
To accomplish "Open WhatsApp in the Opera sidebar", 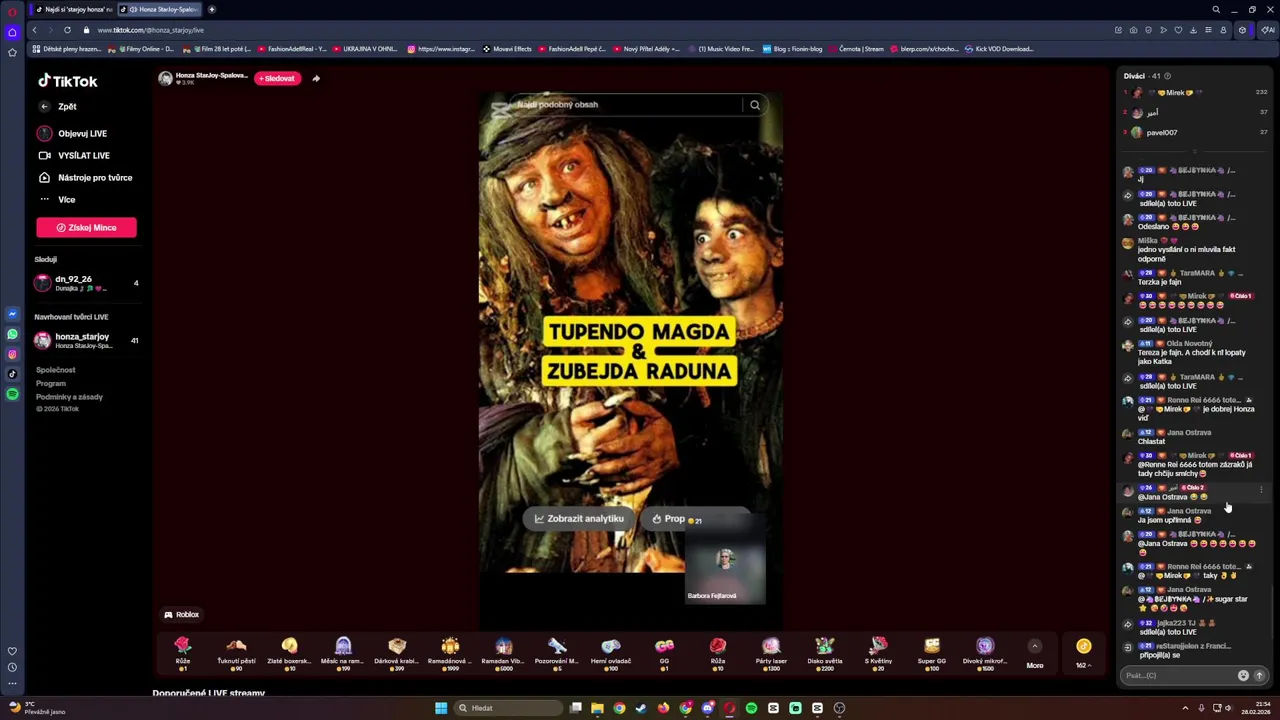I will 12,334.
